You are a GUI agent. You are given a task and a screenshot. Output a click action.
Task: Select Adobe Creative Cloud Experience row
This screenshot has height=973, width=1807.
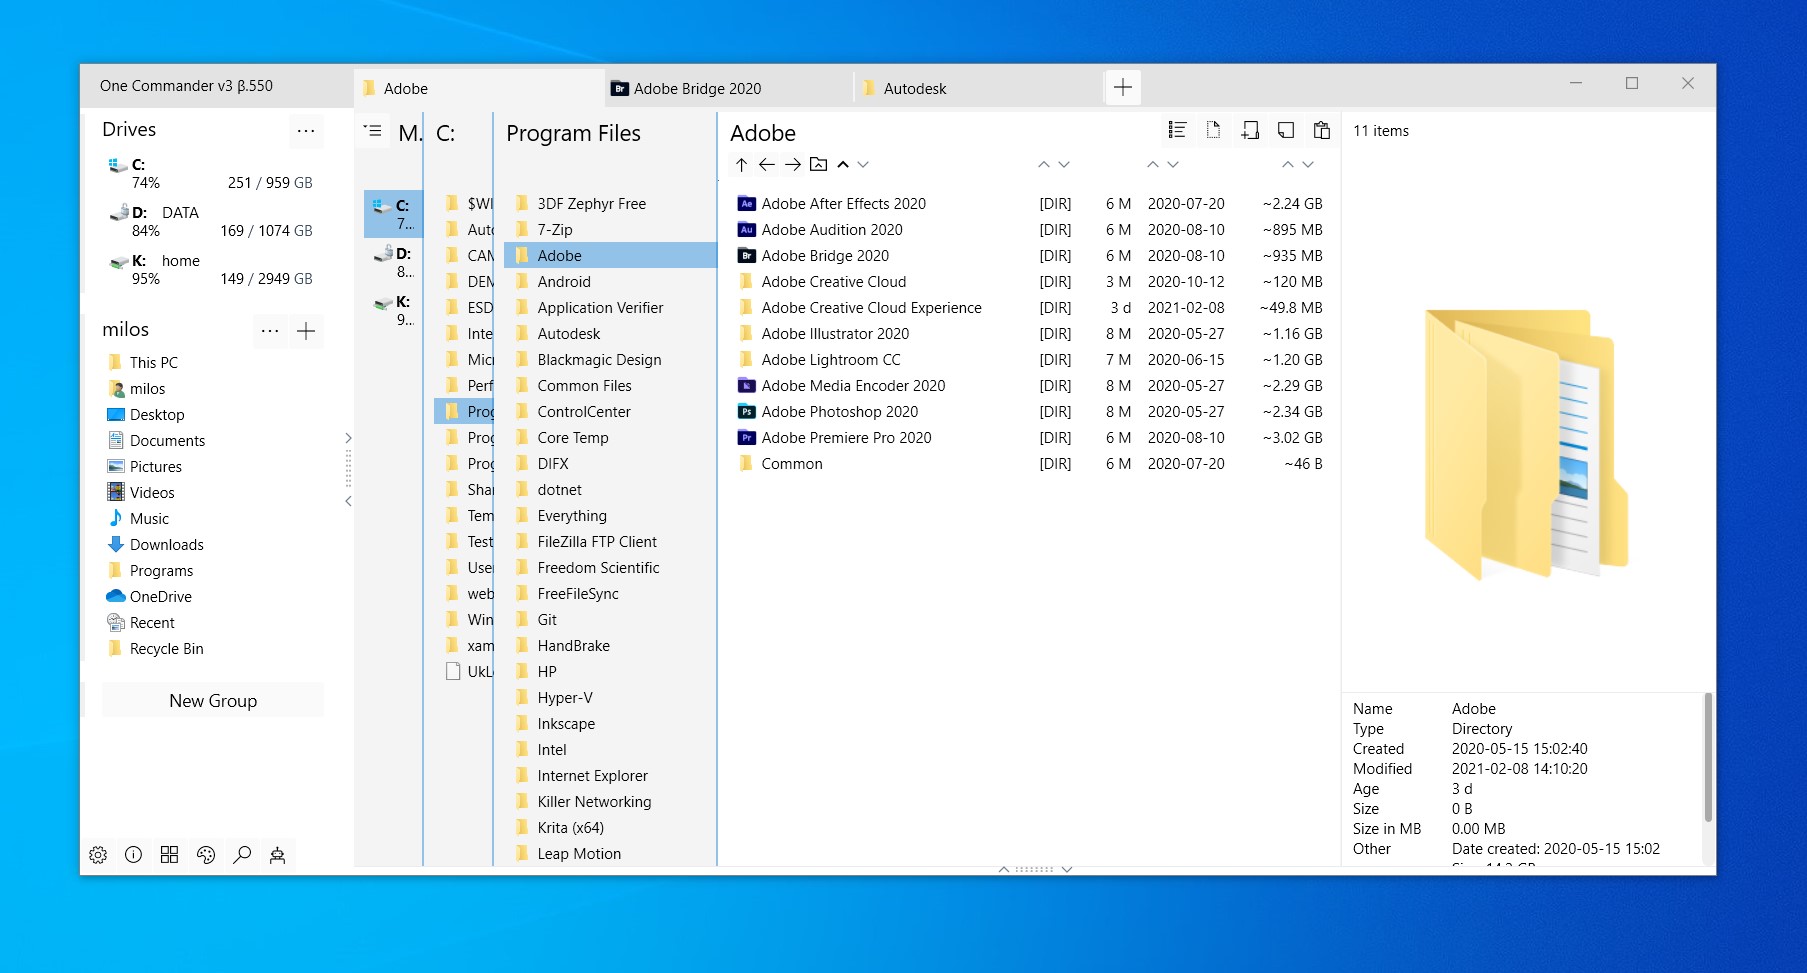pos(1031,308)
